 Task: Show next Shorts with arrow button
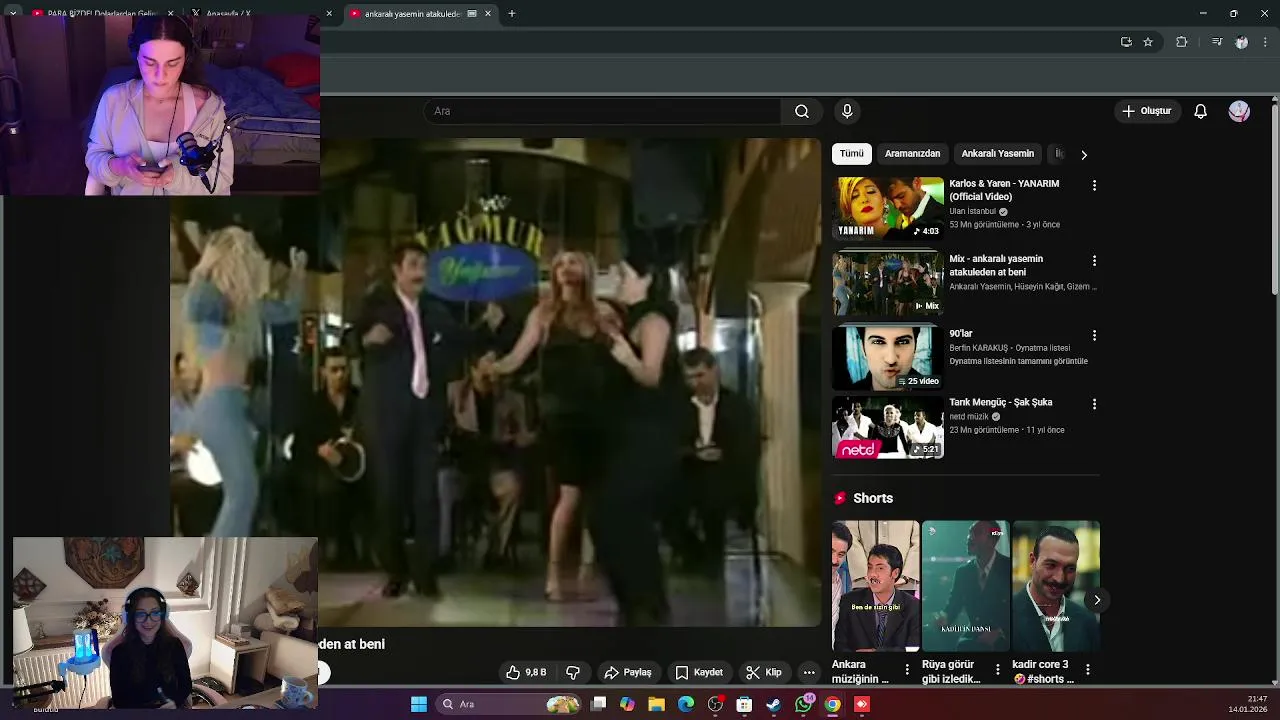tap(1097, 600)
